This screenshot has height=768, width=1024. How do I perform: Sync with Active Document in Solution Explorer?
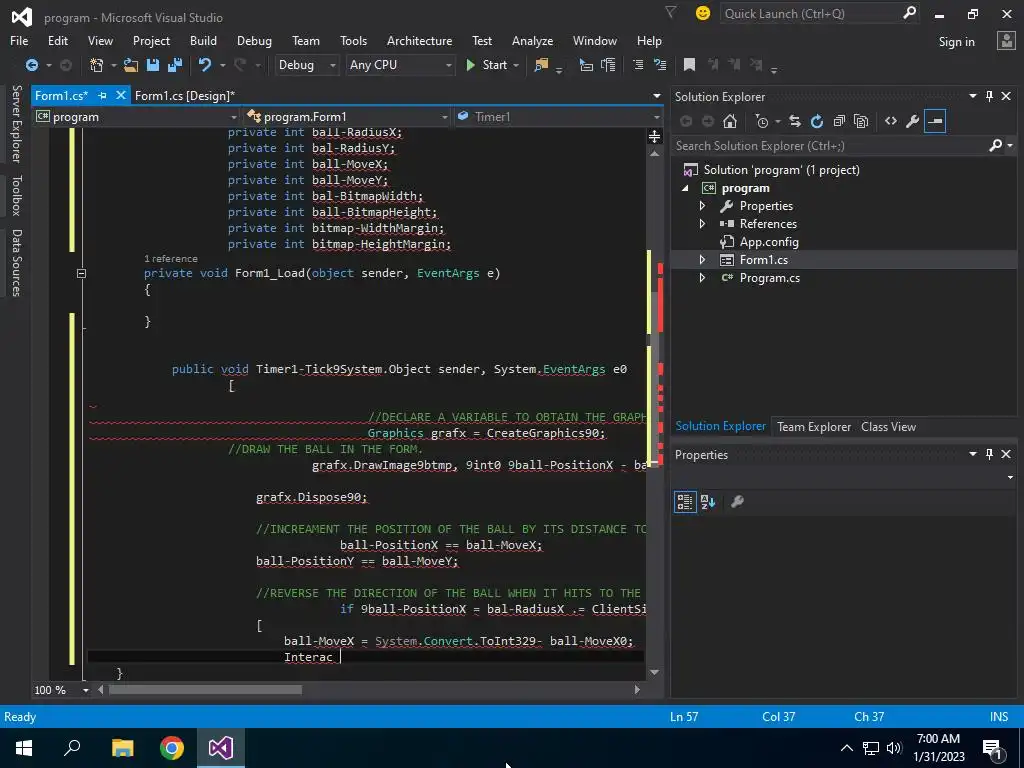[795, 121]
